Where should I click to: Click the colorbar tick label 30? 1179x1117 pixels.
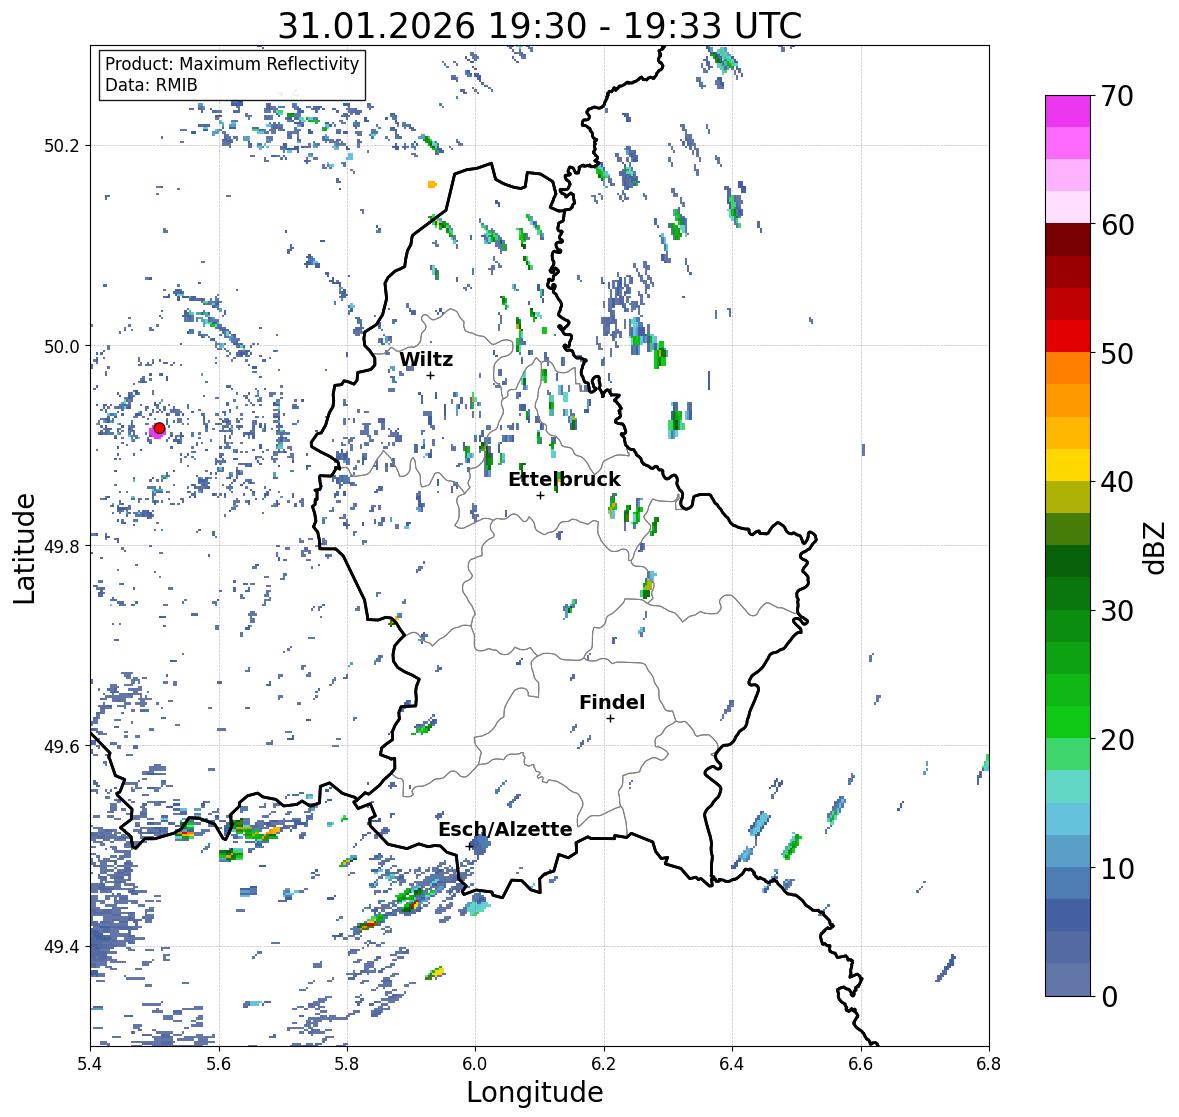pyautogui.click(x=1117, y=611)
